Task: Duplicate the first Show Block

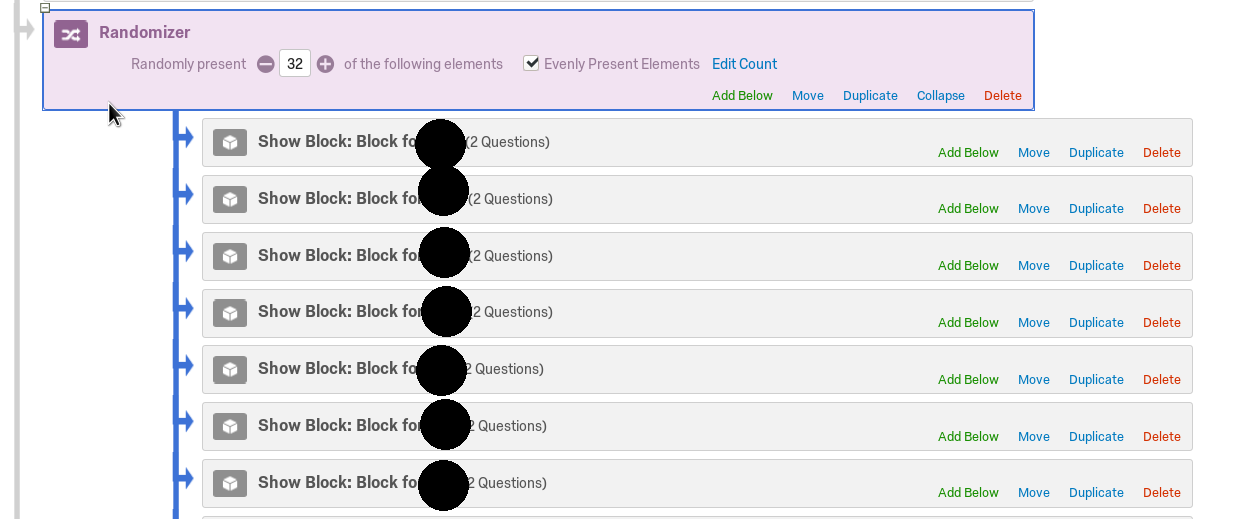Action: pyautogui.click(x=1096, y=153)
